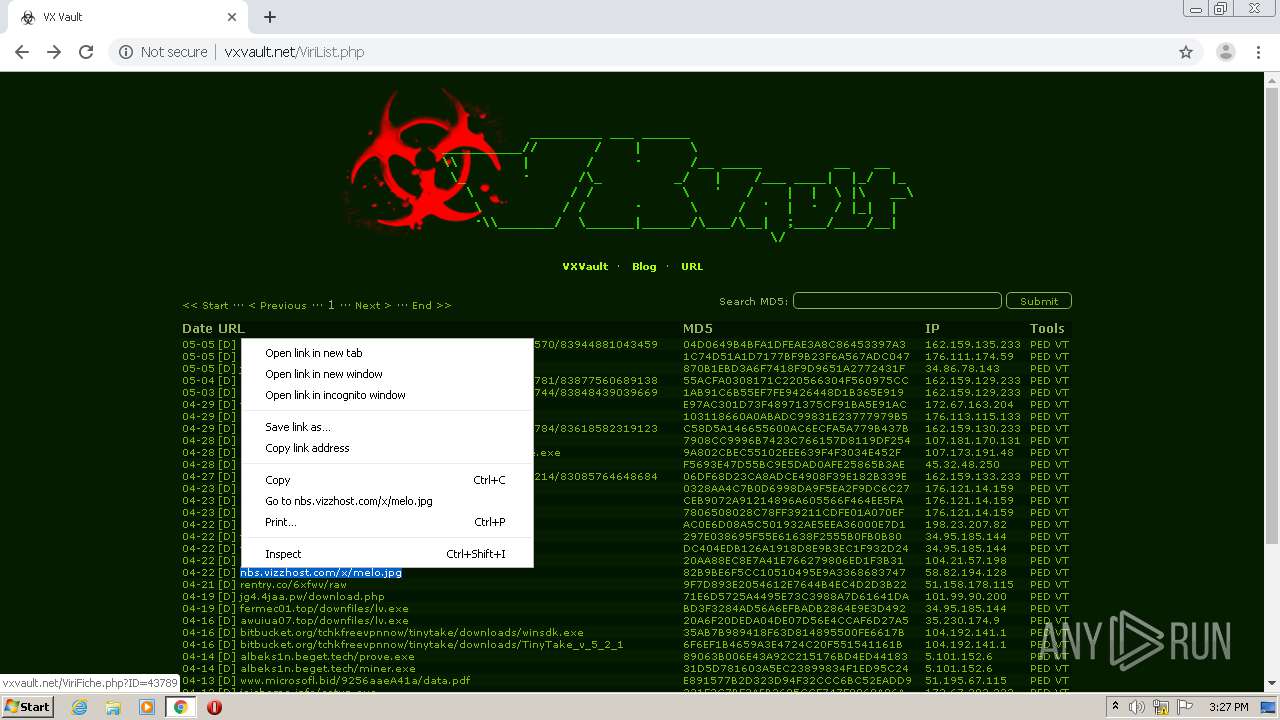The image size is (1280, 720).
Task: Click the Submit button
Action: pyautogui.click(x=1039, y=301)
